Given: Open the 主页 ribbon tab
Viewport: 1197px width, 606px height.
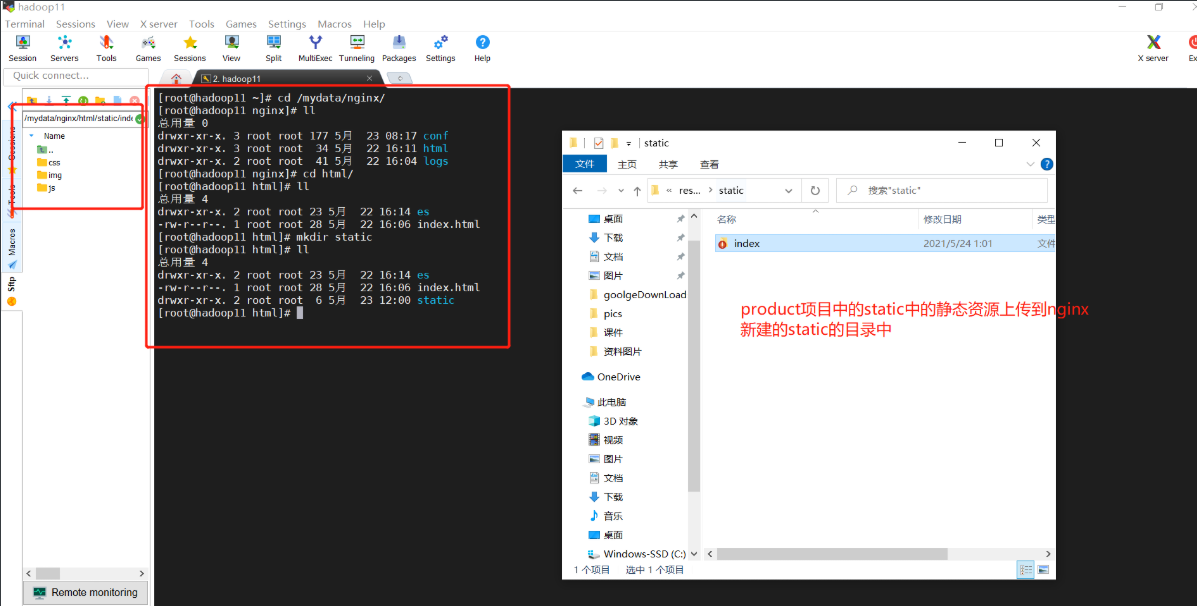Looking at the screenshot, I should [x=628, y=164].
